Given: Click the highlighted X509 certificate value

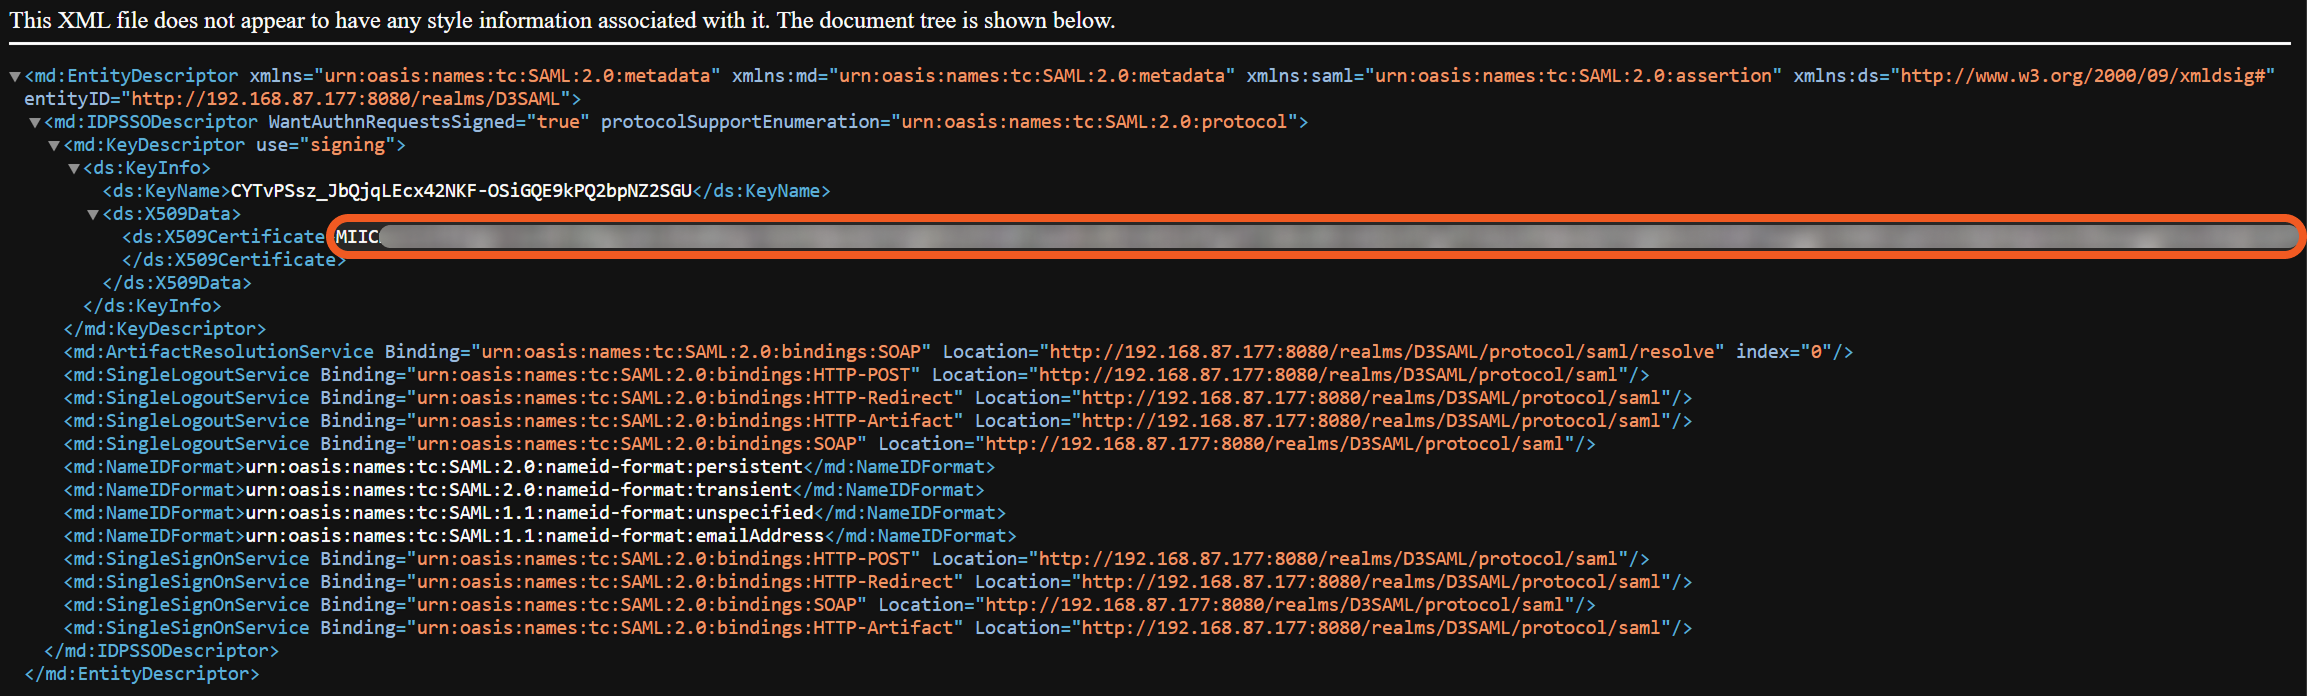Looking at the screenshot, I should tap(1300, 237).
